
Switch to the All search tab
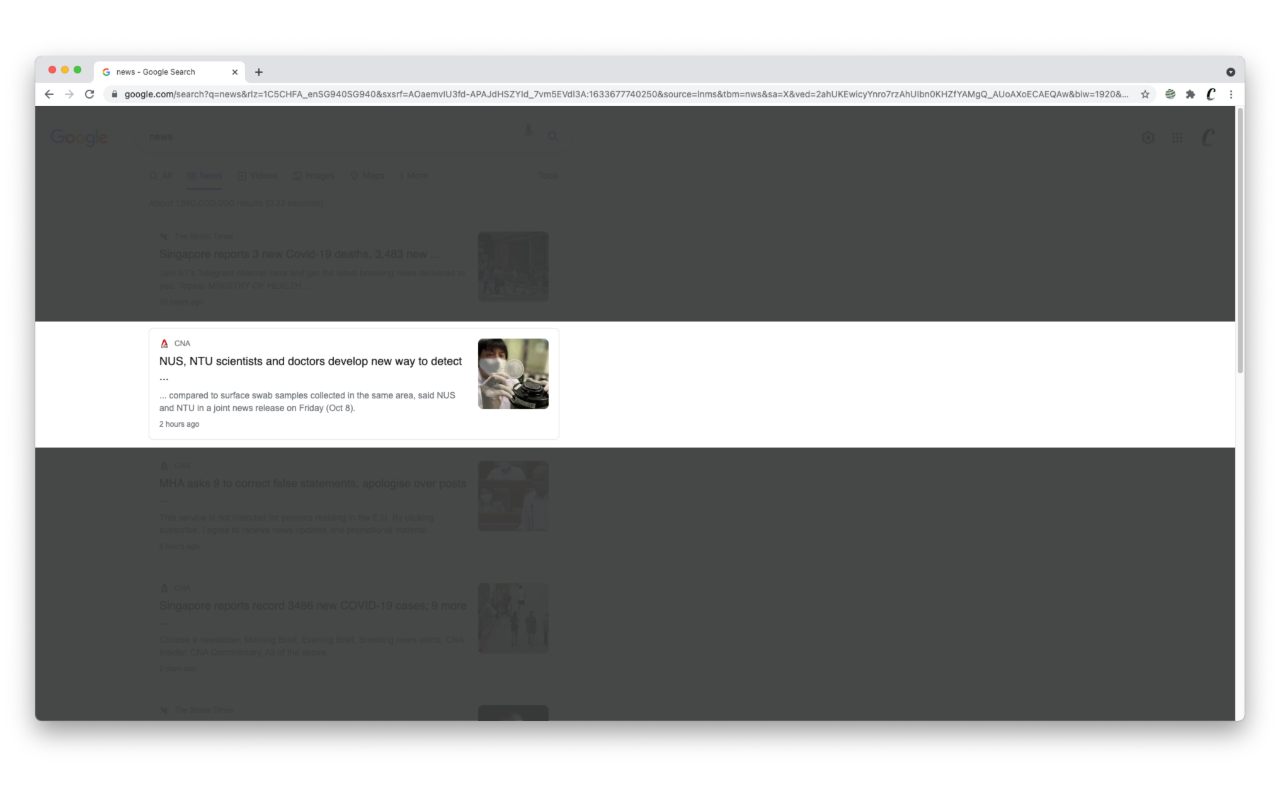161,176
